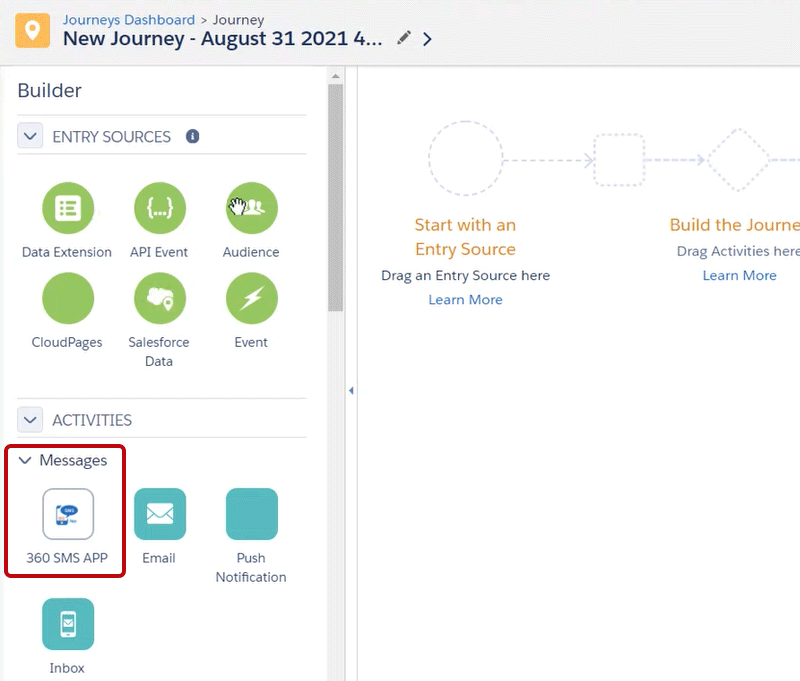Viewport: 800px width, 681px height.
Task: Pick the Event lightning bolt icon
Action: click(251, 299)
